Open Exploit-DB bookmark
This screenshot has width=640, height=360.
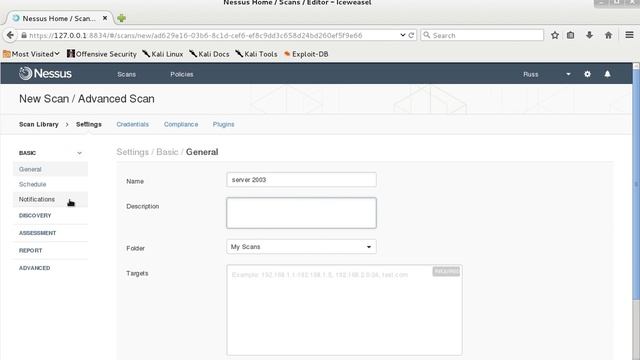click(x=306, y=54)
